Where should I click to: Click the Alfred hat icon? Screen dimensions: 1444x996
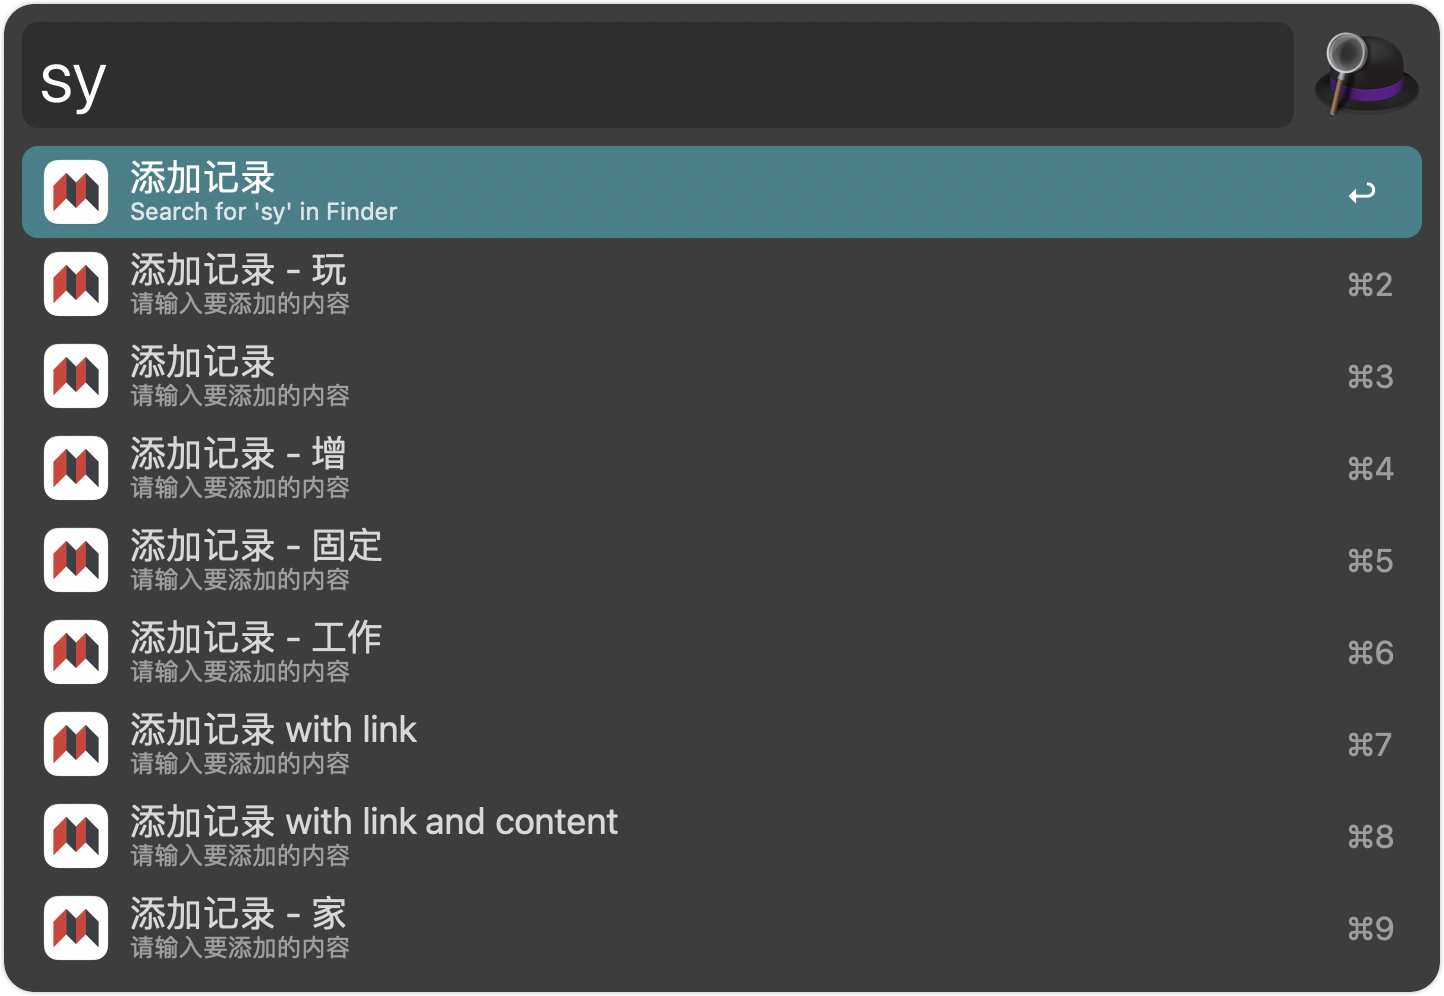click(x=1365, y=74)
